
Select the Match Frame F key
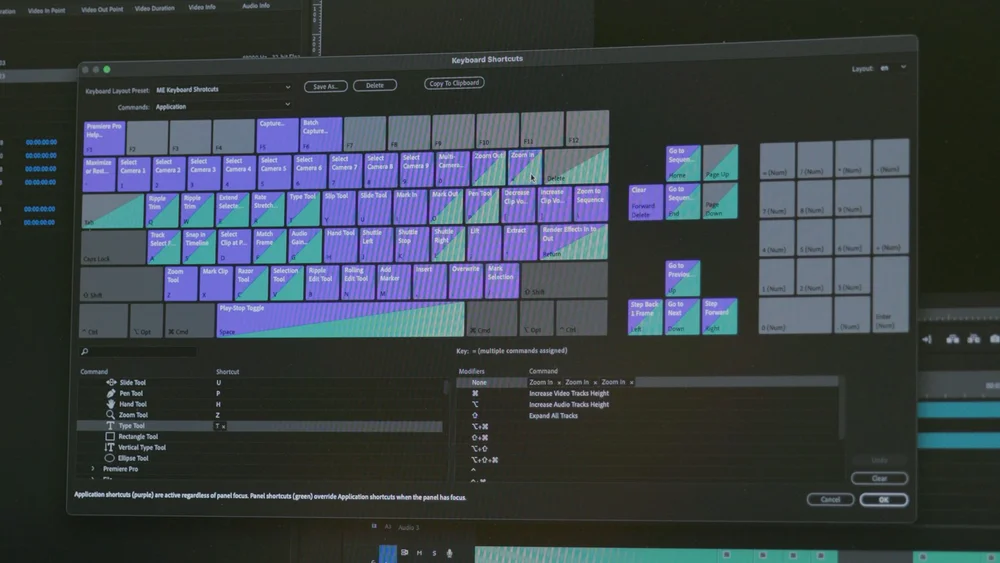(x=270, y=246)
